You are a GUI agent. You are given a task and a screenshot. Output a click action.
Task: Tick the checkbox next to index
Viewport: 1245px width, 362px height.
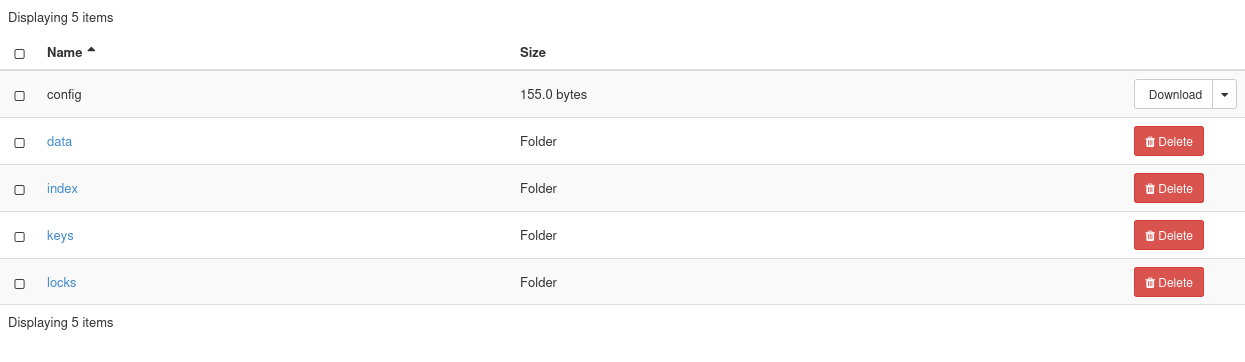[x=19, y=189]
